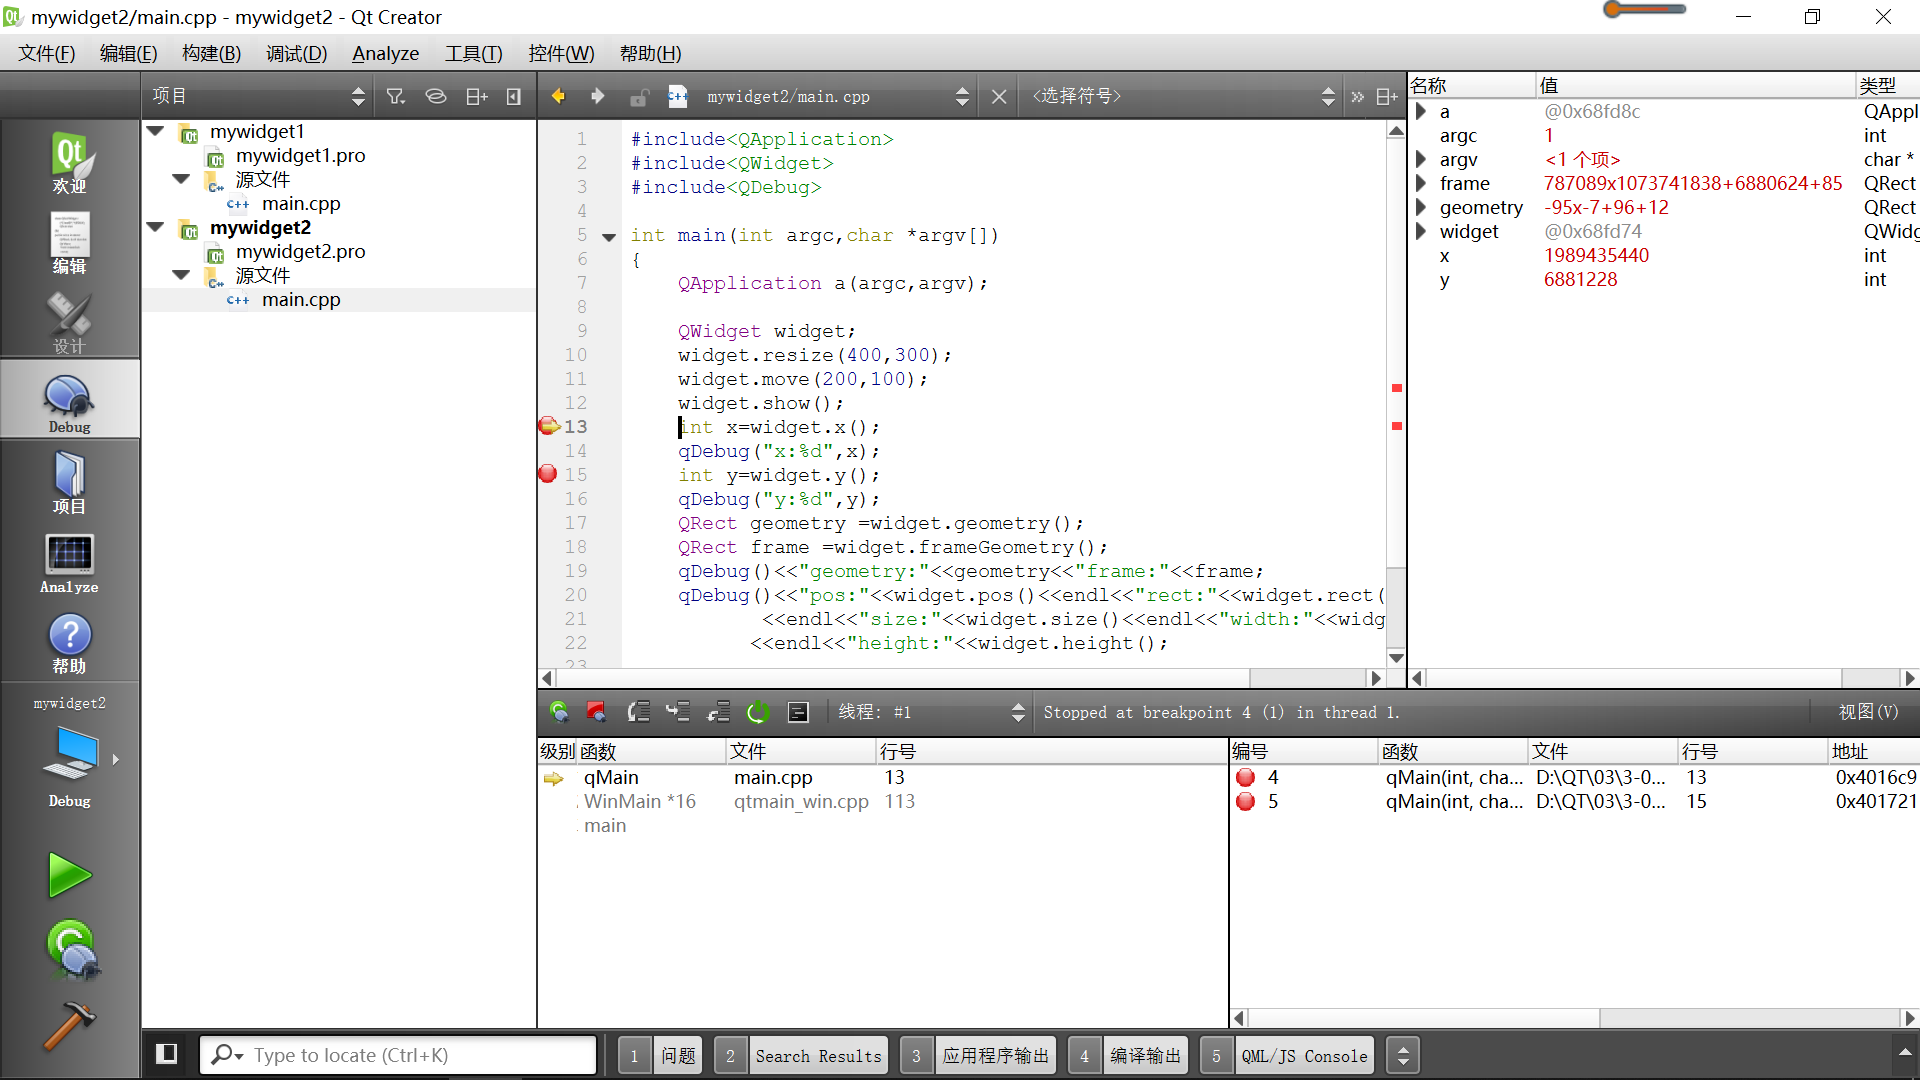Image resolution: width=1920 pixels, height=1080 pixels.
Task: Click the Continue debugging icon
Action: pos(559,712)
